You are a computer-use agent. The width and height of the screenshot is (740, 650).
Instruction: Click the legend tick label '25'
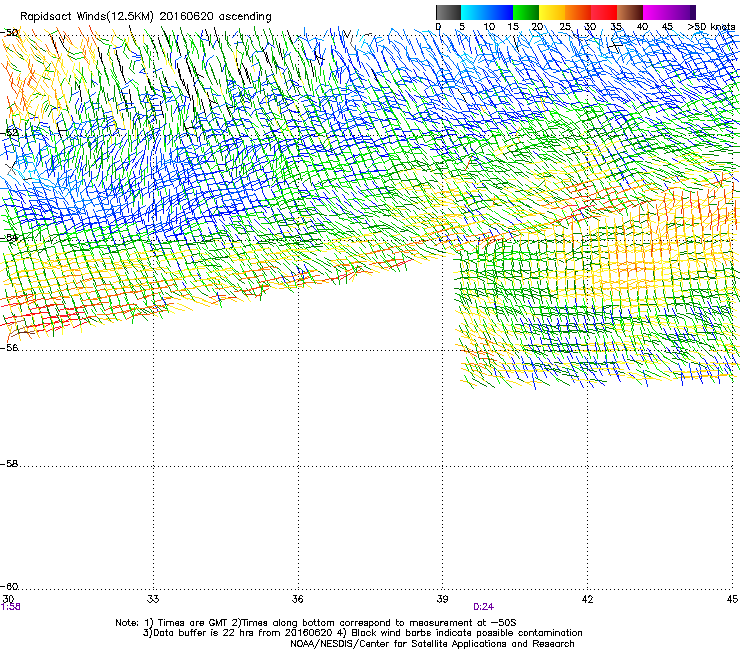565,27
